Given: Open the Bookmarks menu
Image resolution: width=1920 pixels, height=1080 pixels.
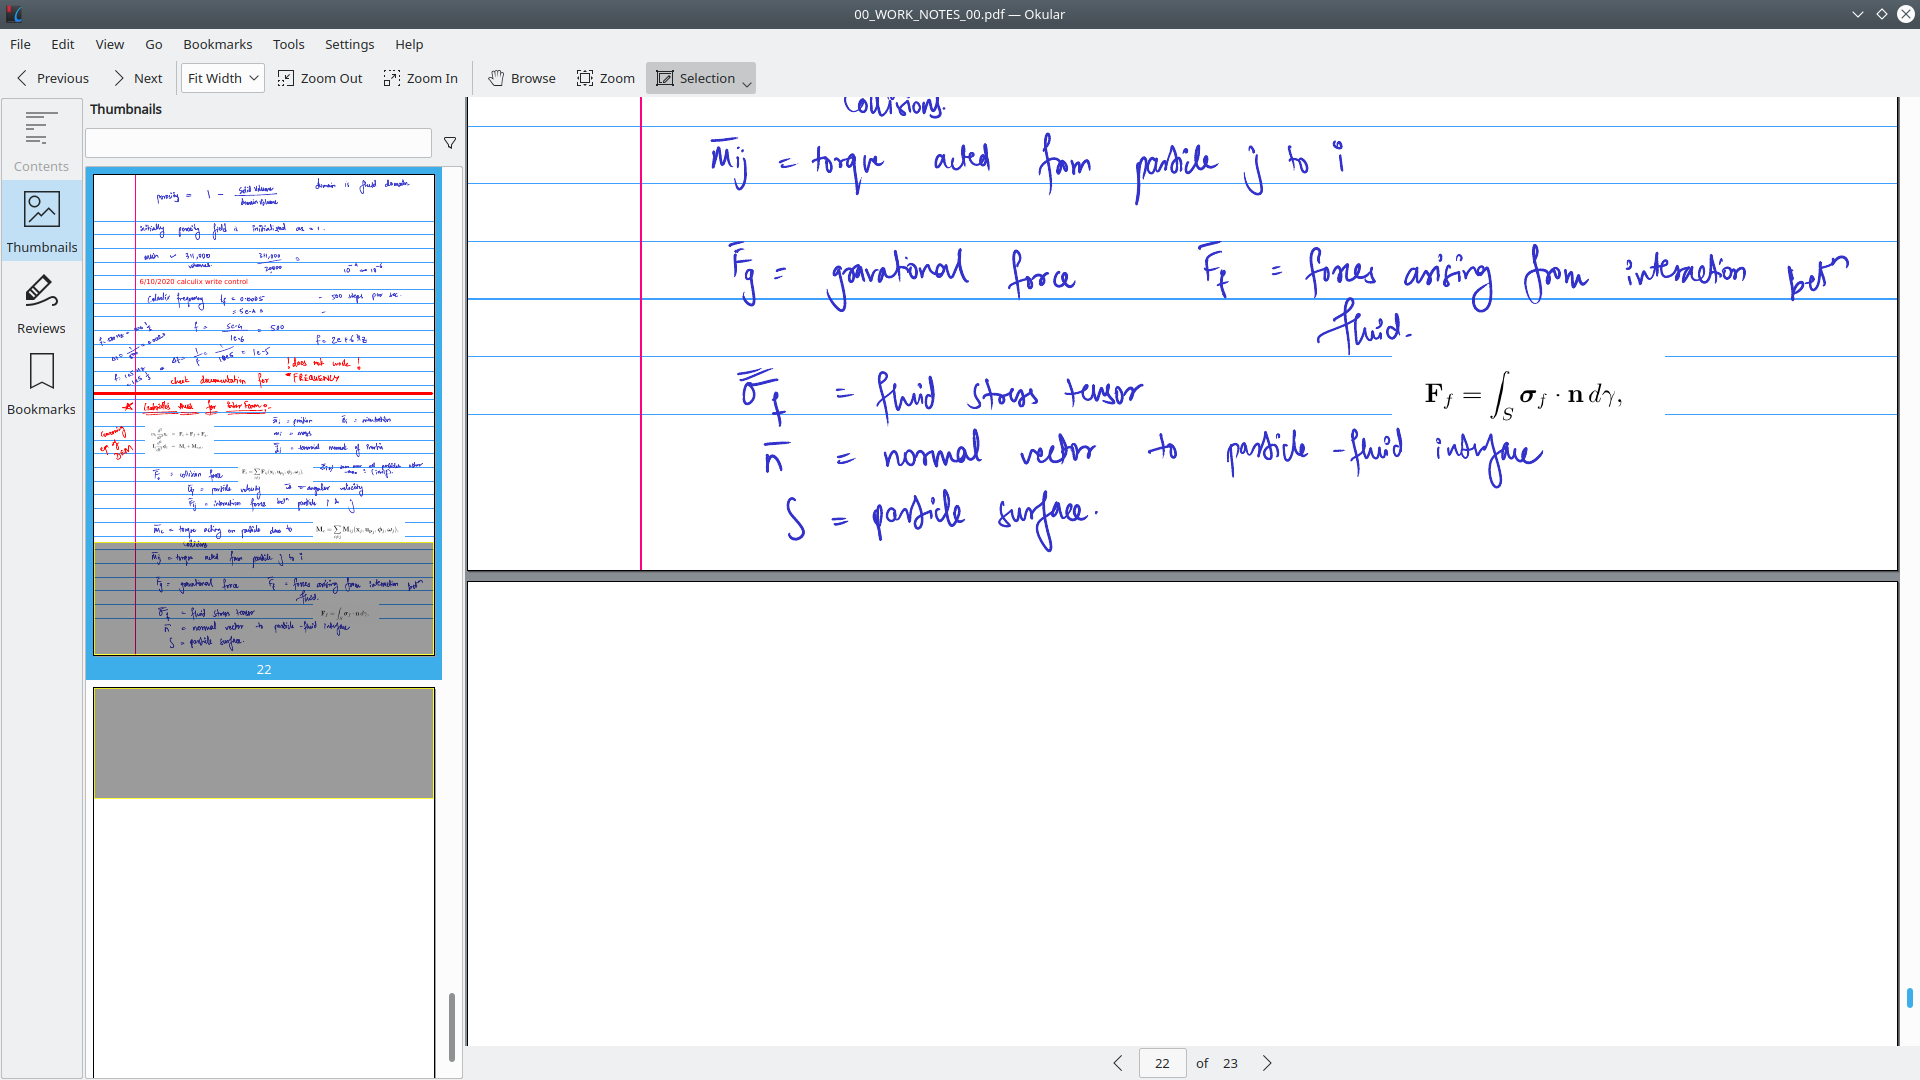Looking at the screenshot, I should click(217, 44).
